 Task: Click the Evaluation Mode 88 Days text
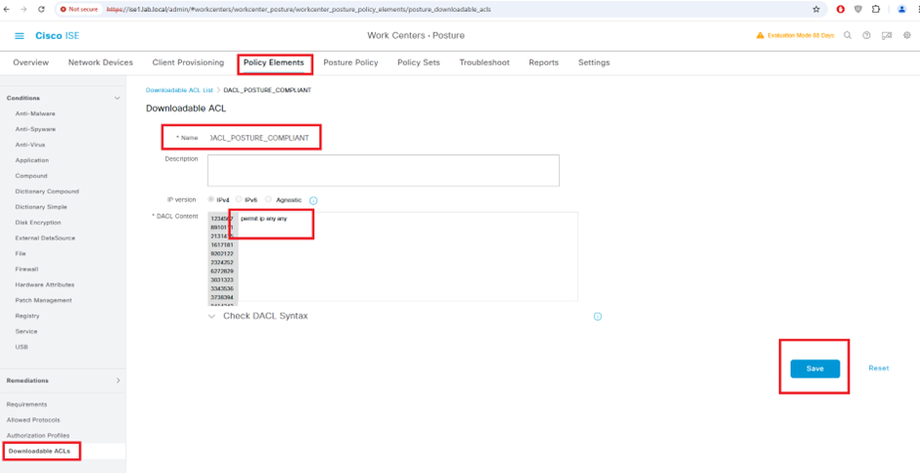point(800,36)
